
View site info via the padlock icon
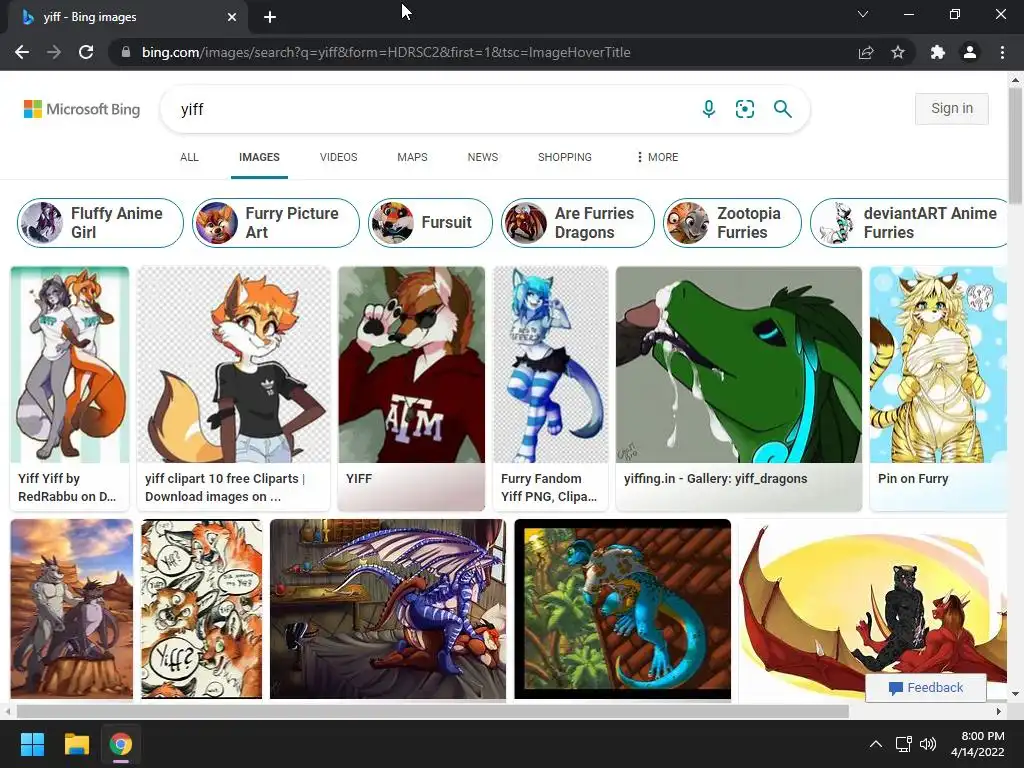coord(126,52)
